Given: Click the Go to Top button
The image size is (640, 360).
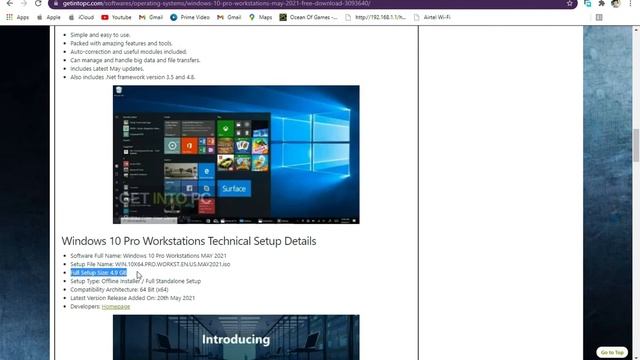Looking at the screenshot, I should pos(612,352).
